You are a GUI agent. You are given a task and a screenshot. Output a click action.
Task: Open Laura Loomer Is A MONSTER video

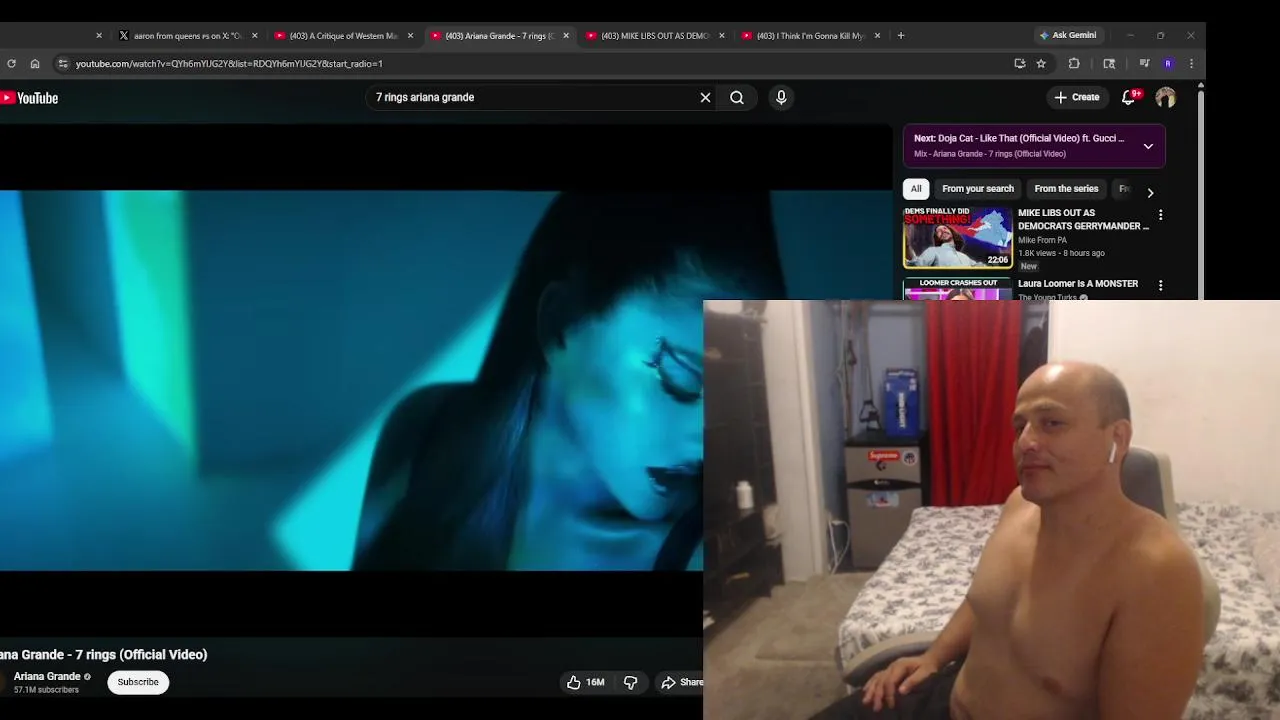(x=1078, y=284)
